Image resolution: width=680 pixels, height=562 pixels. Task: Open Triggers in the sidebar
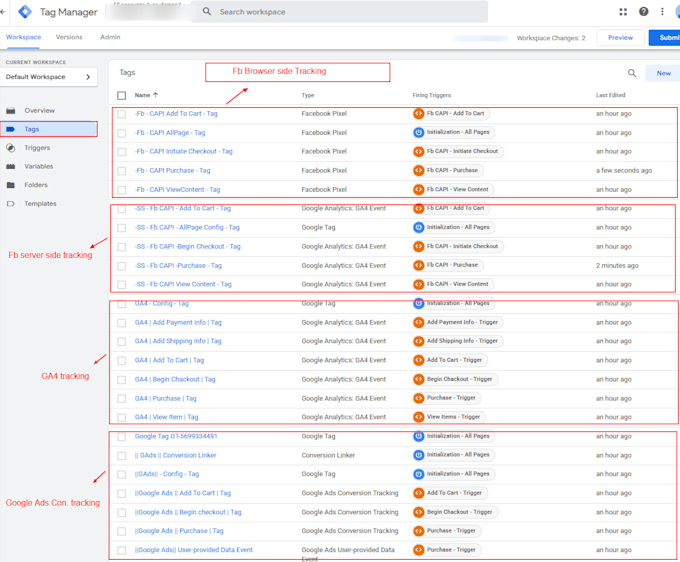(37, 148)
